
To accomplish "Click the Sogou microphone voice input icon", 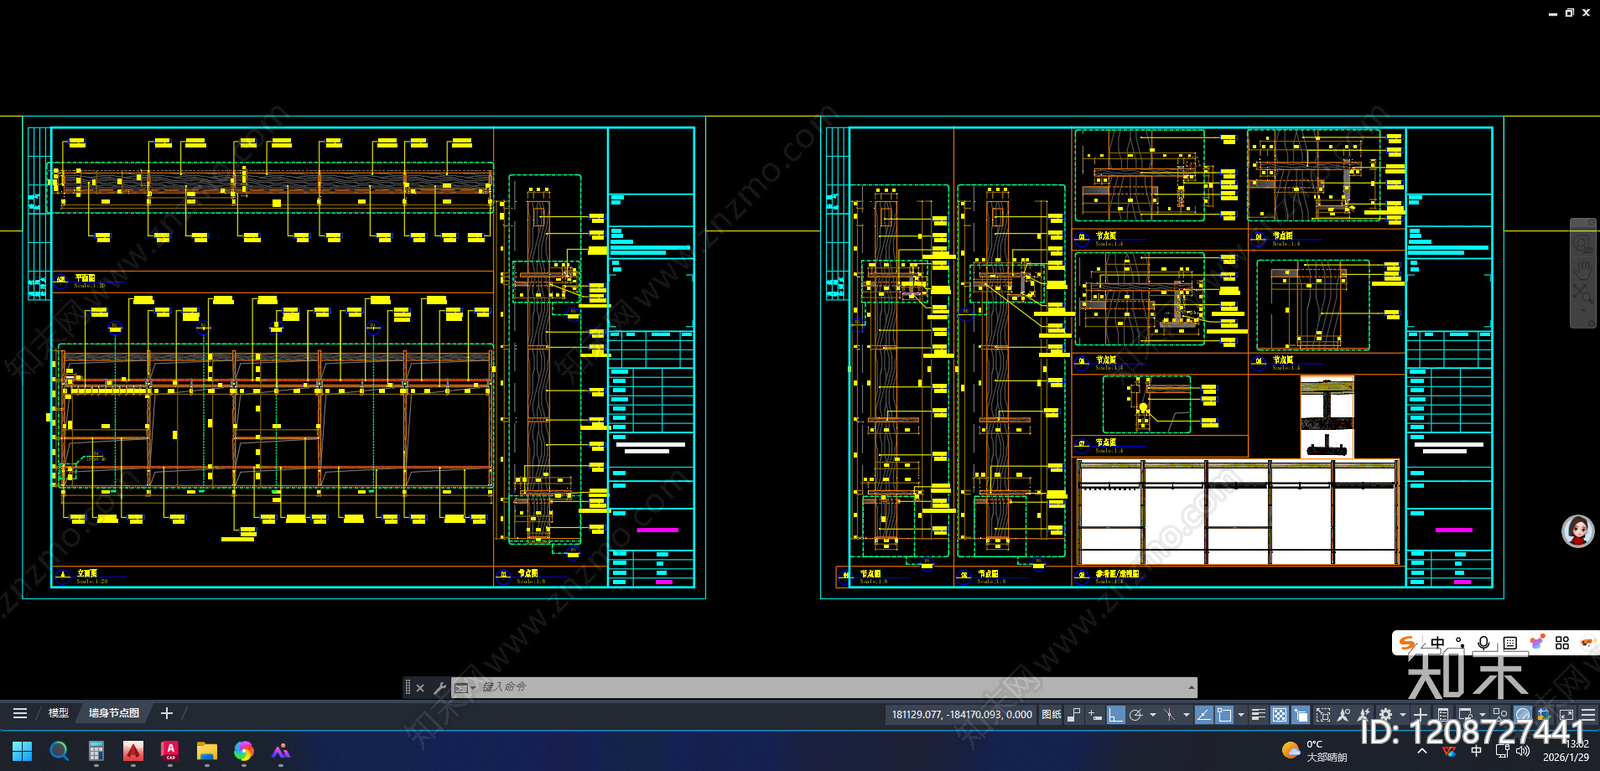I will pyautogui.click(x=1484, y=643).
